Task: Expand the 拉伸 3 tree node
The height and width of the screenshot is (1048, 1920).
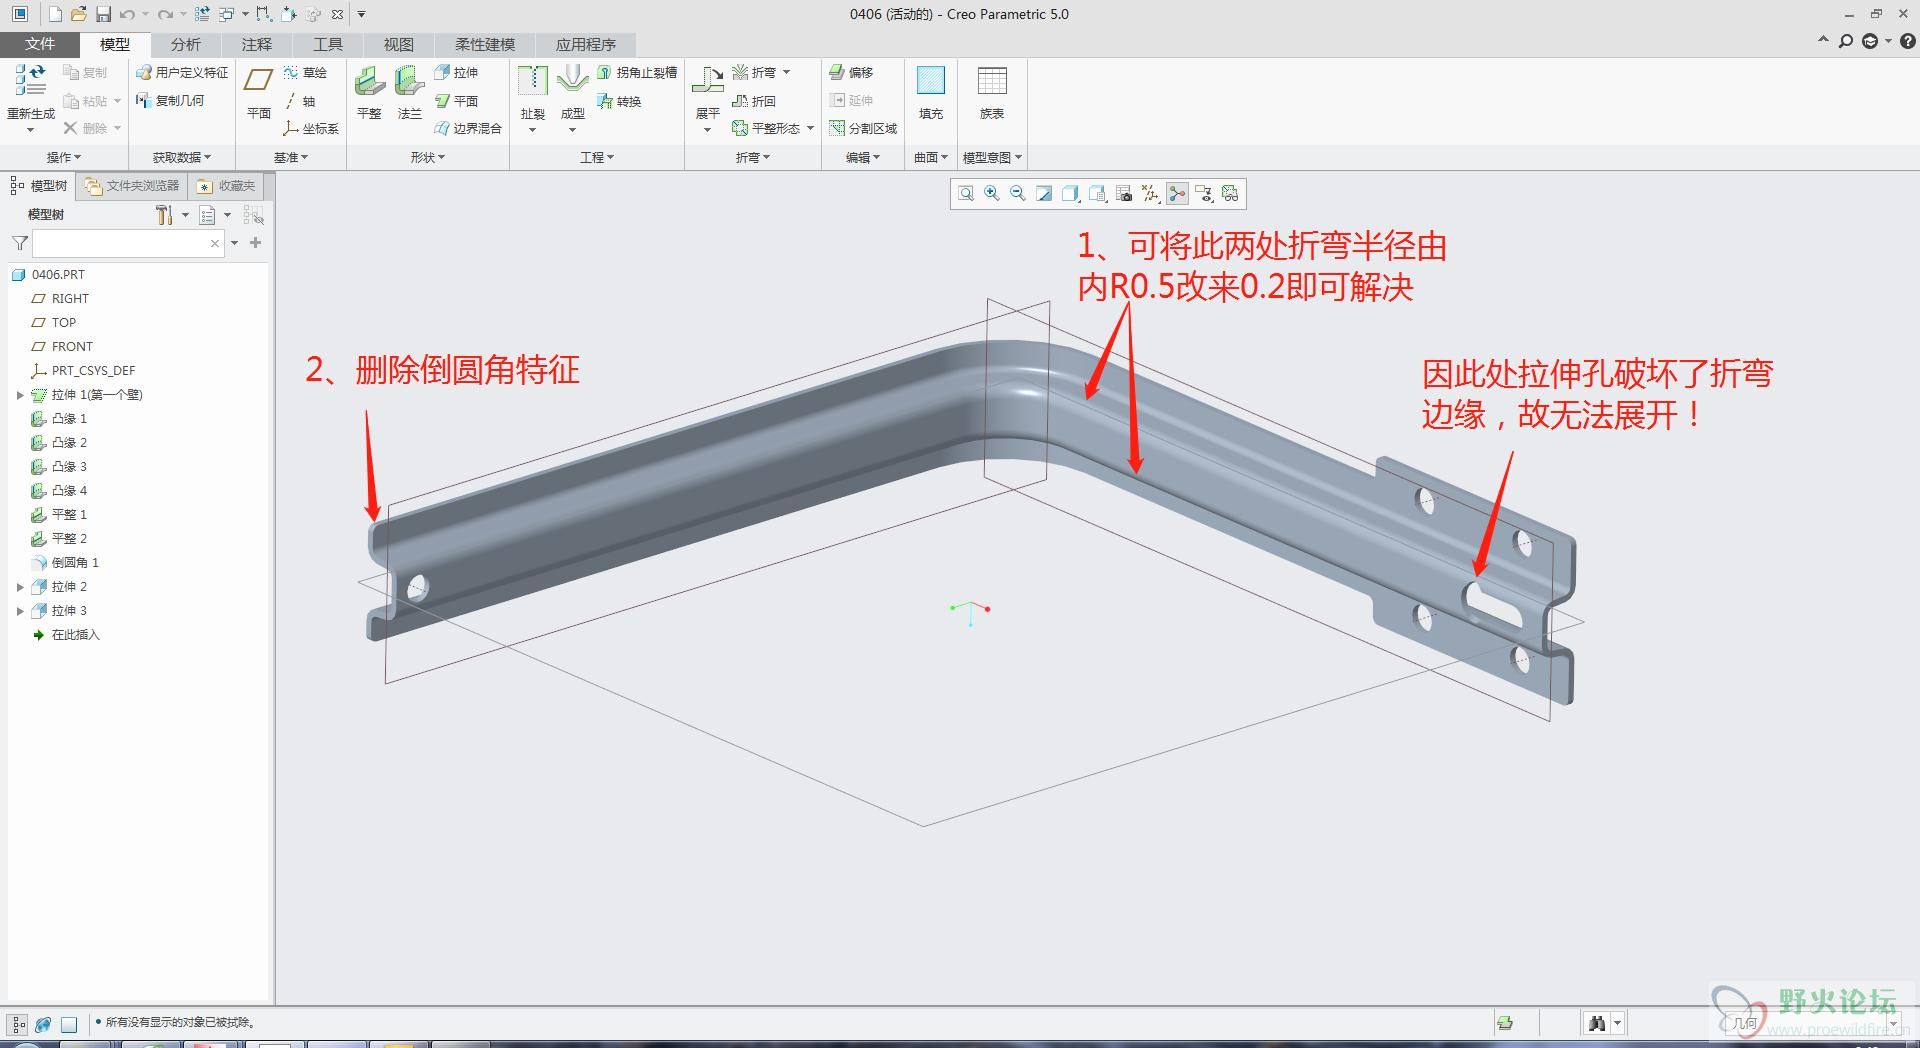Action: 19,611
